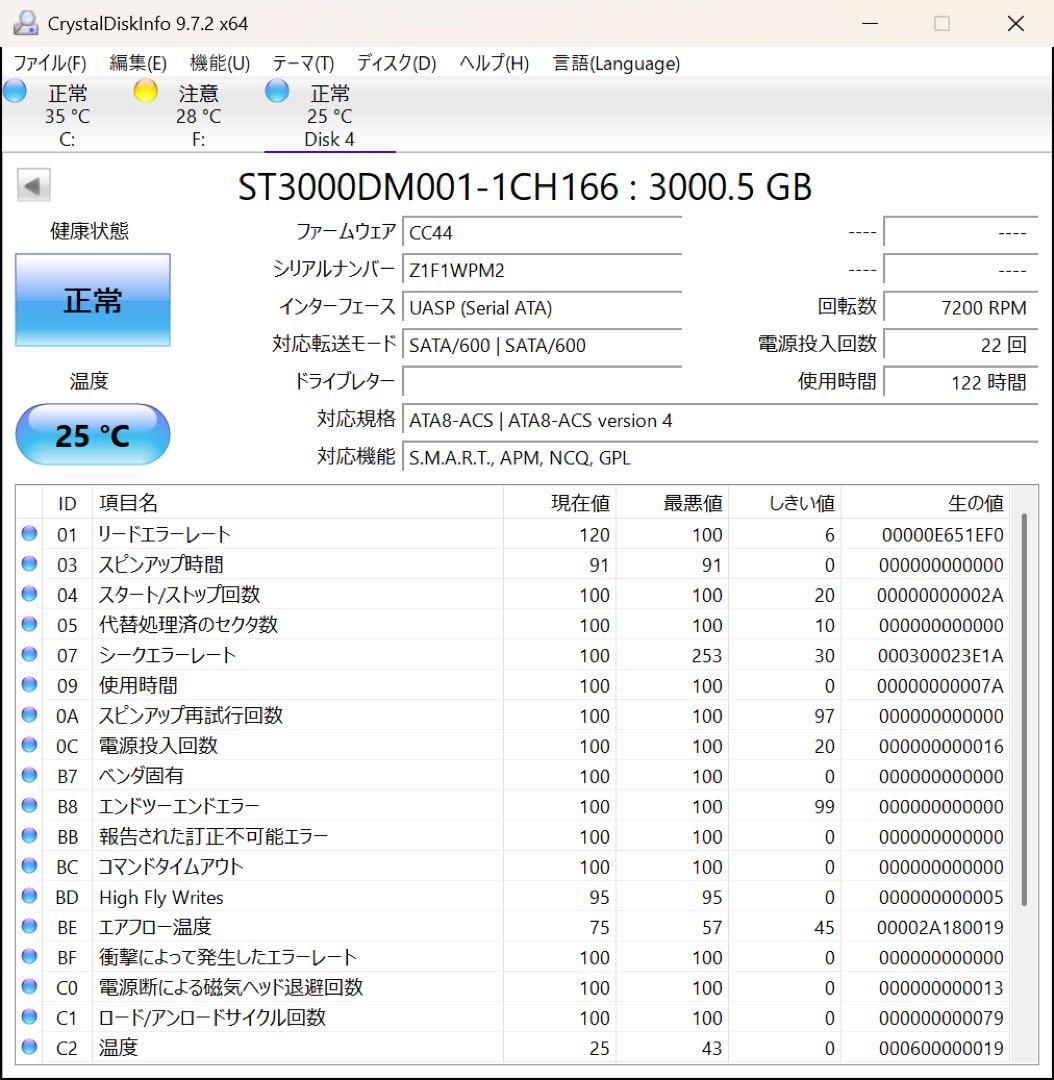The height and width of the screenshot is (1080, 1054).
Task: Go to the previous disk with the left arrow
Action: click(33, 185)
